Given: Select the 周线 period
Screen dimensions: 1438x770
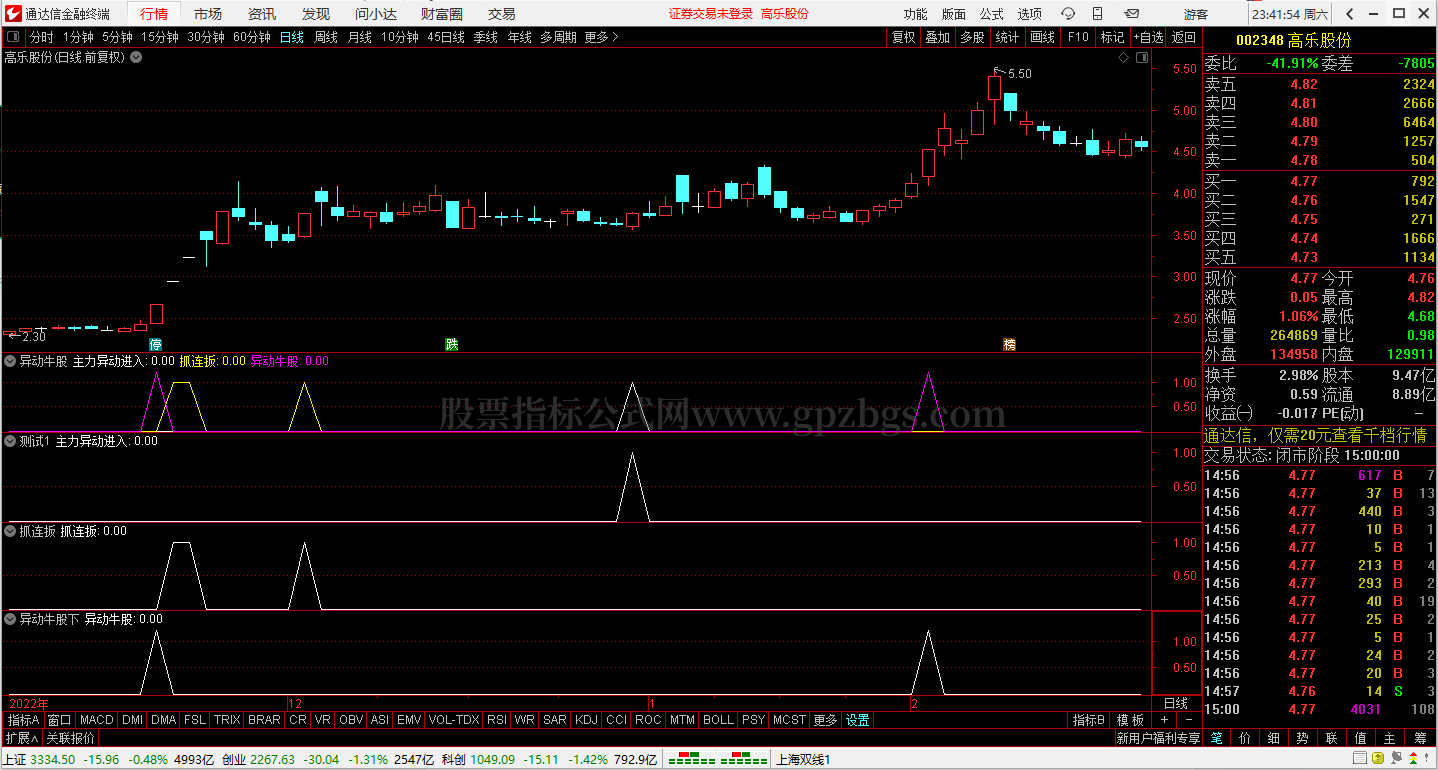Looking at the screenshot, I should click(x=326, y=37).
